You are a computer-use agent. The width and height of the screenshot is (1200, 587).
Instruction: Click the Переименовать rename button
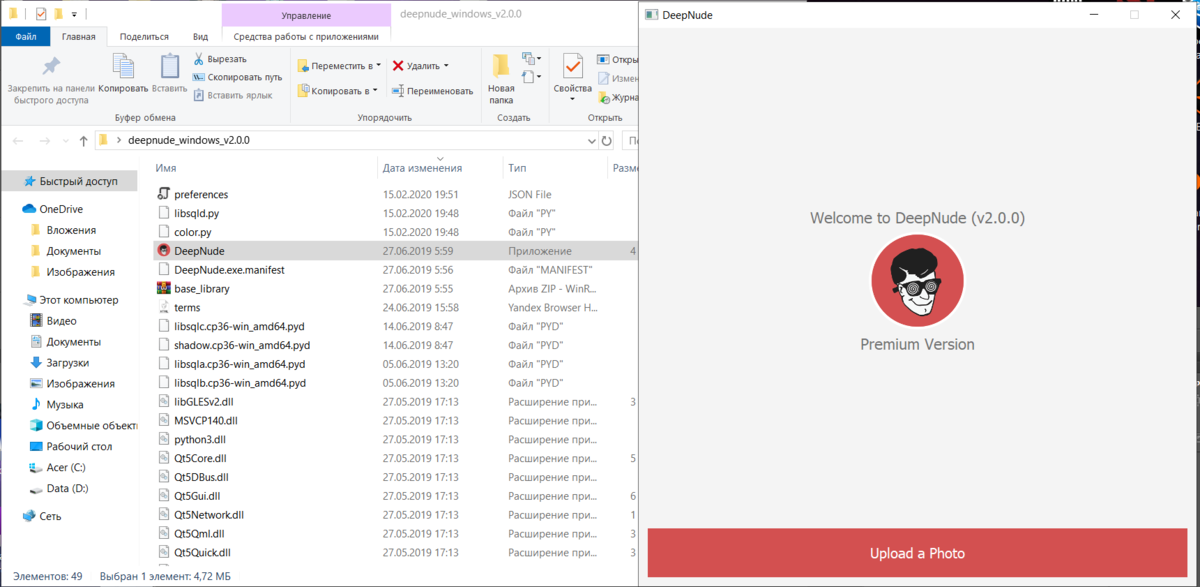click(x=432, y=91)
